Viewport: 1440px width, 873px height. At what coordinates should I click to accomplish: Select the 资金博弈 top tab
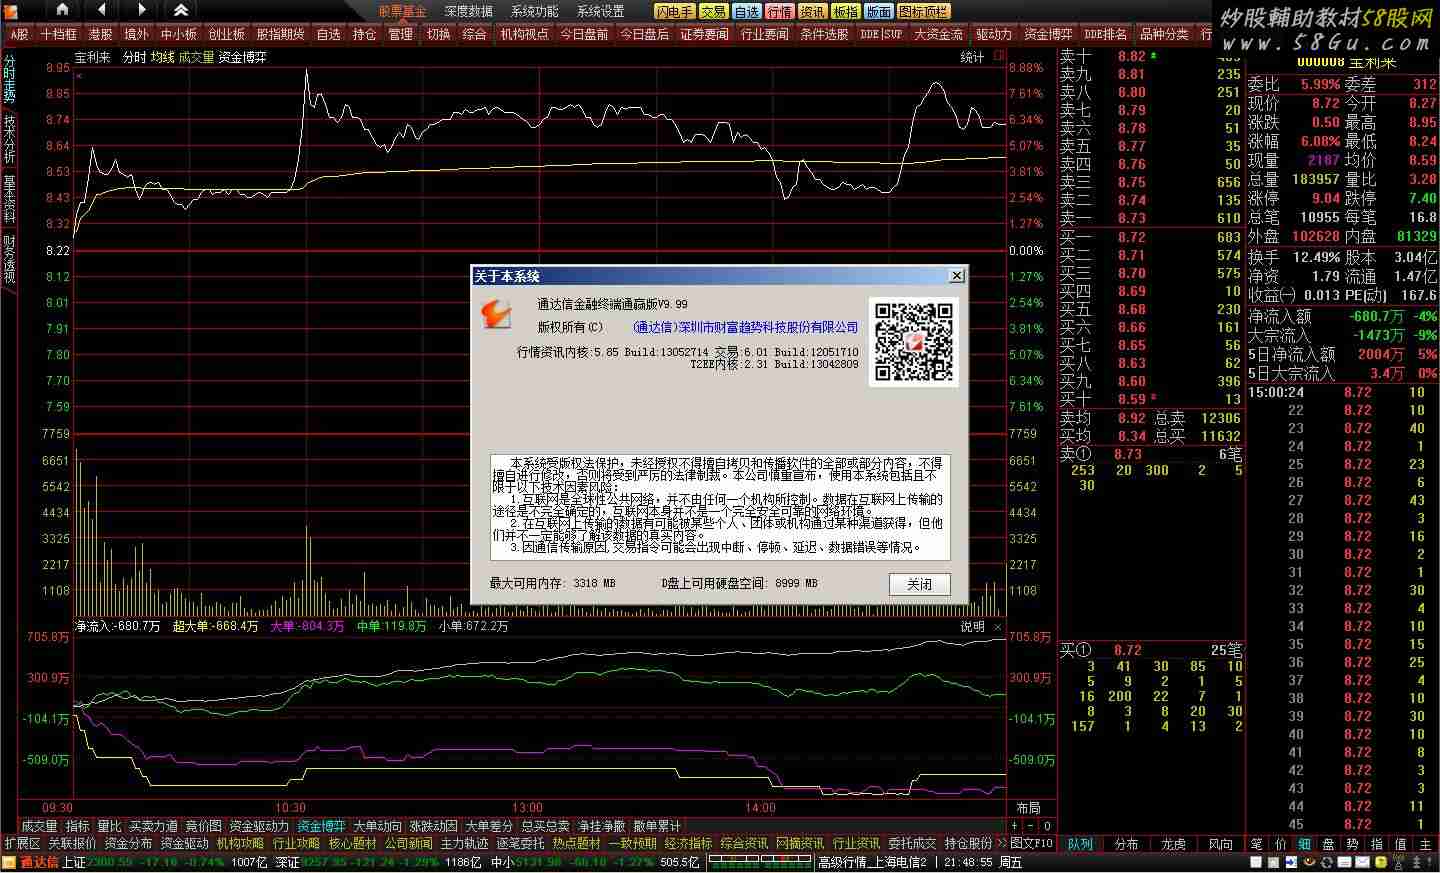pos(1048,34)
